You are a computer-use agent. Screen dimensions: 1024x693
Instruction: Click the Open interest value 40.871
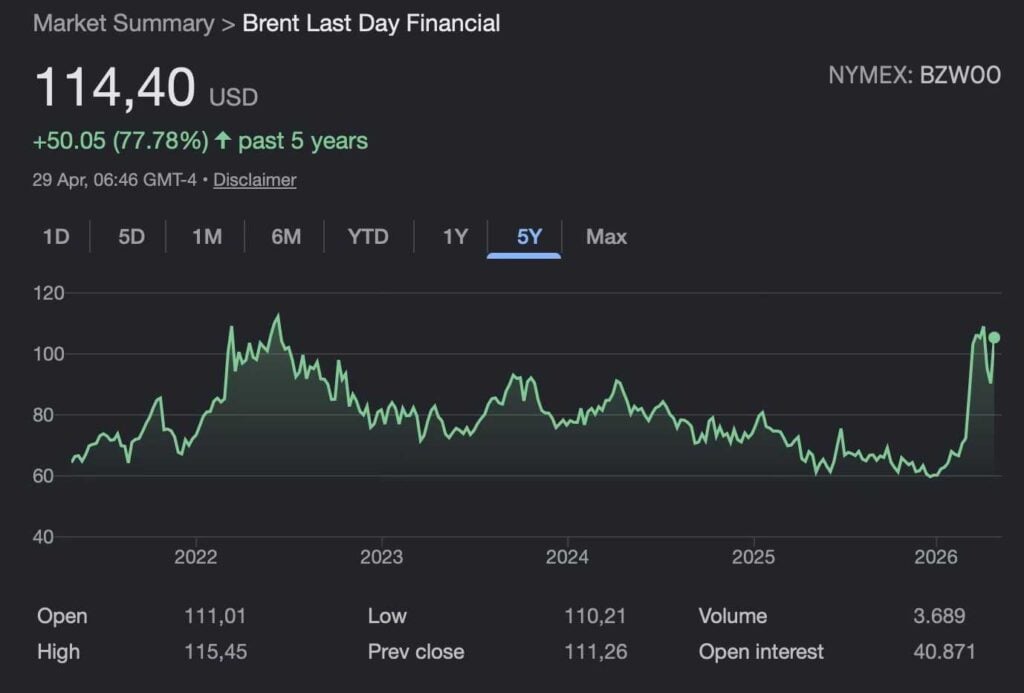pyautogui.click(x=941, y=652)
